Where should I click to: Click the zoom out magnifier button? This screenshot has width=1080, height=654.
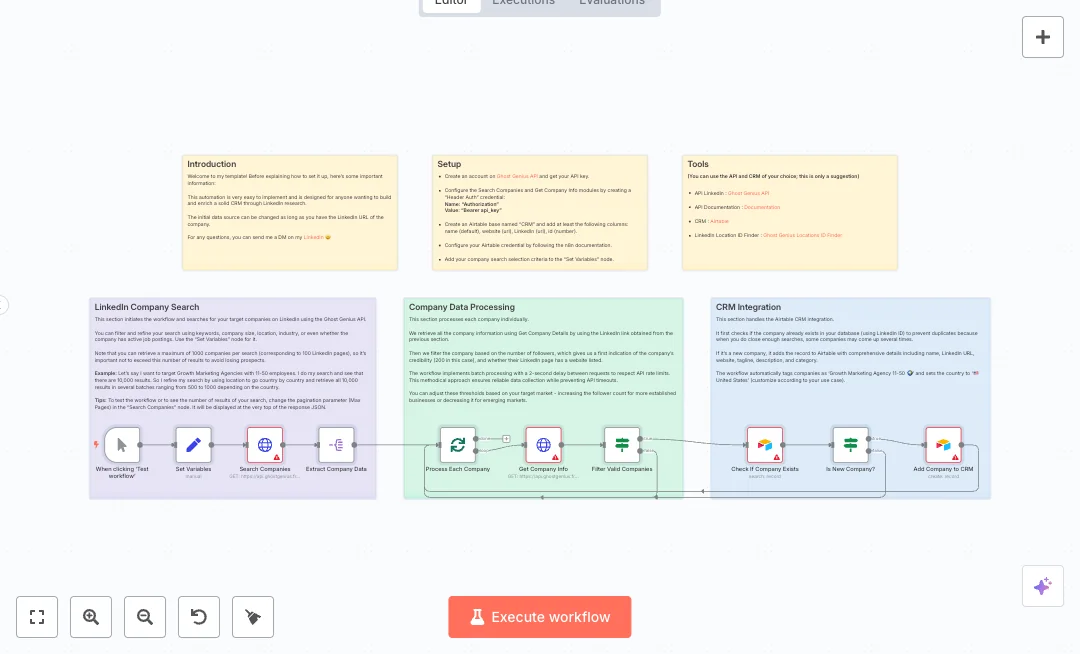pyautogui.click(x=145, y=617)
